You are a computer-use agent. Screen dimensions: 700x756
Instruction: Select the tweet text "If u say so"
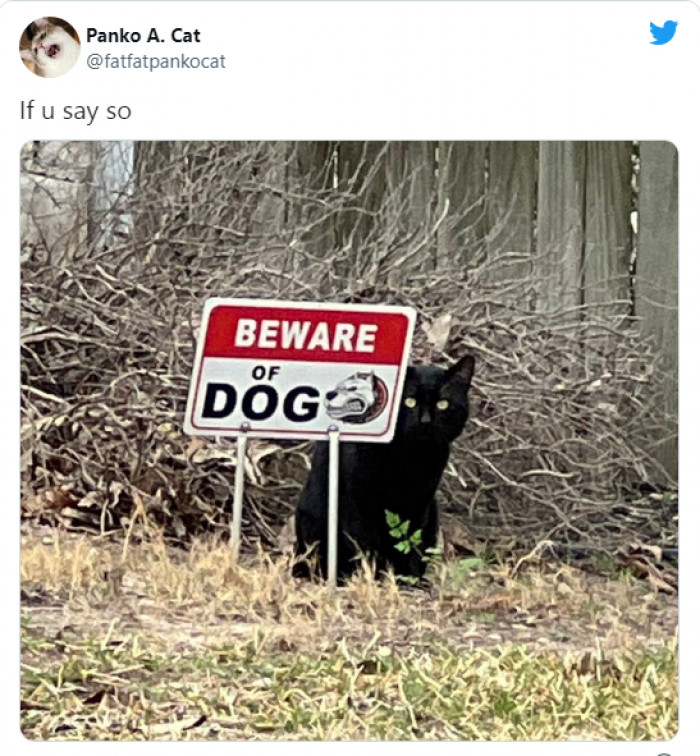[x=75, y=111]
